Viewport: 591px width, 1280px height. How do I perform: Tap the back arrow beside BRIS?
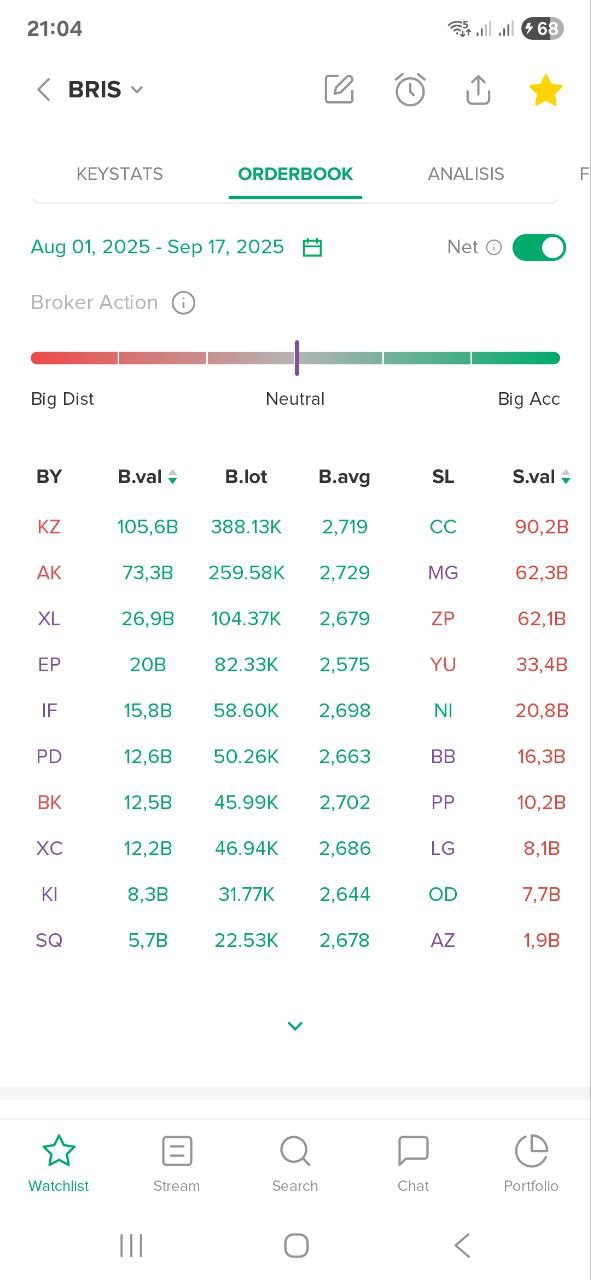43,90
